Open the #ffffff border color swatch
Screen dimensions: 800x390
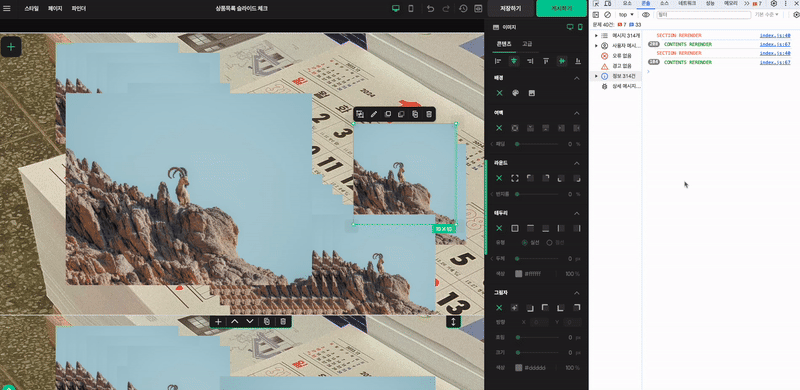click(518, 274)
